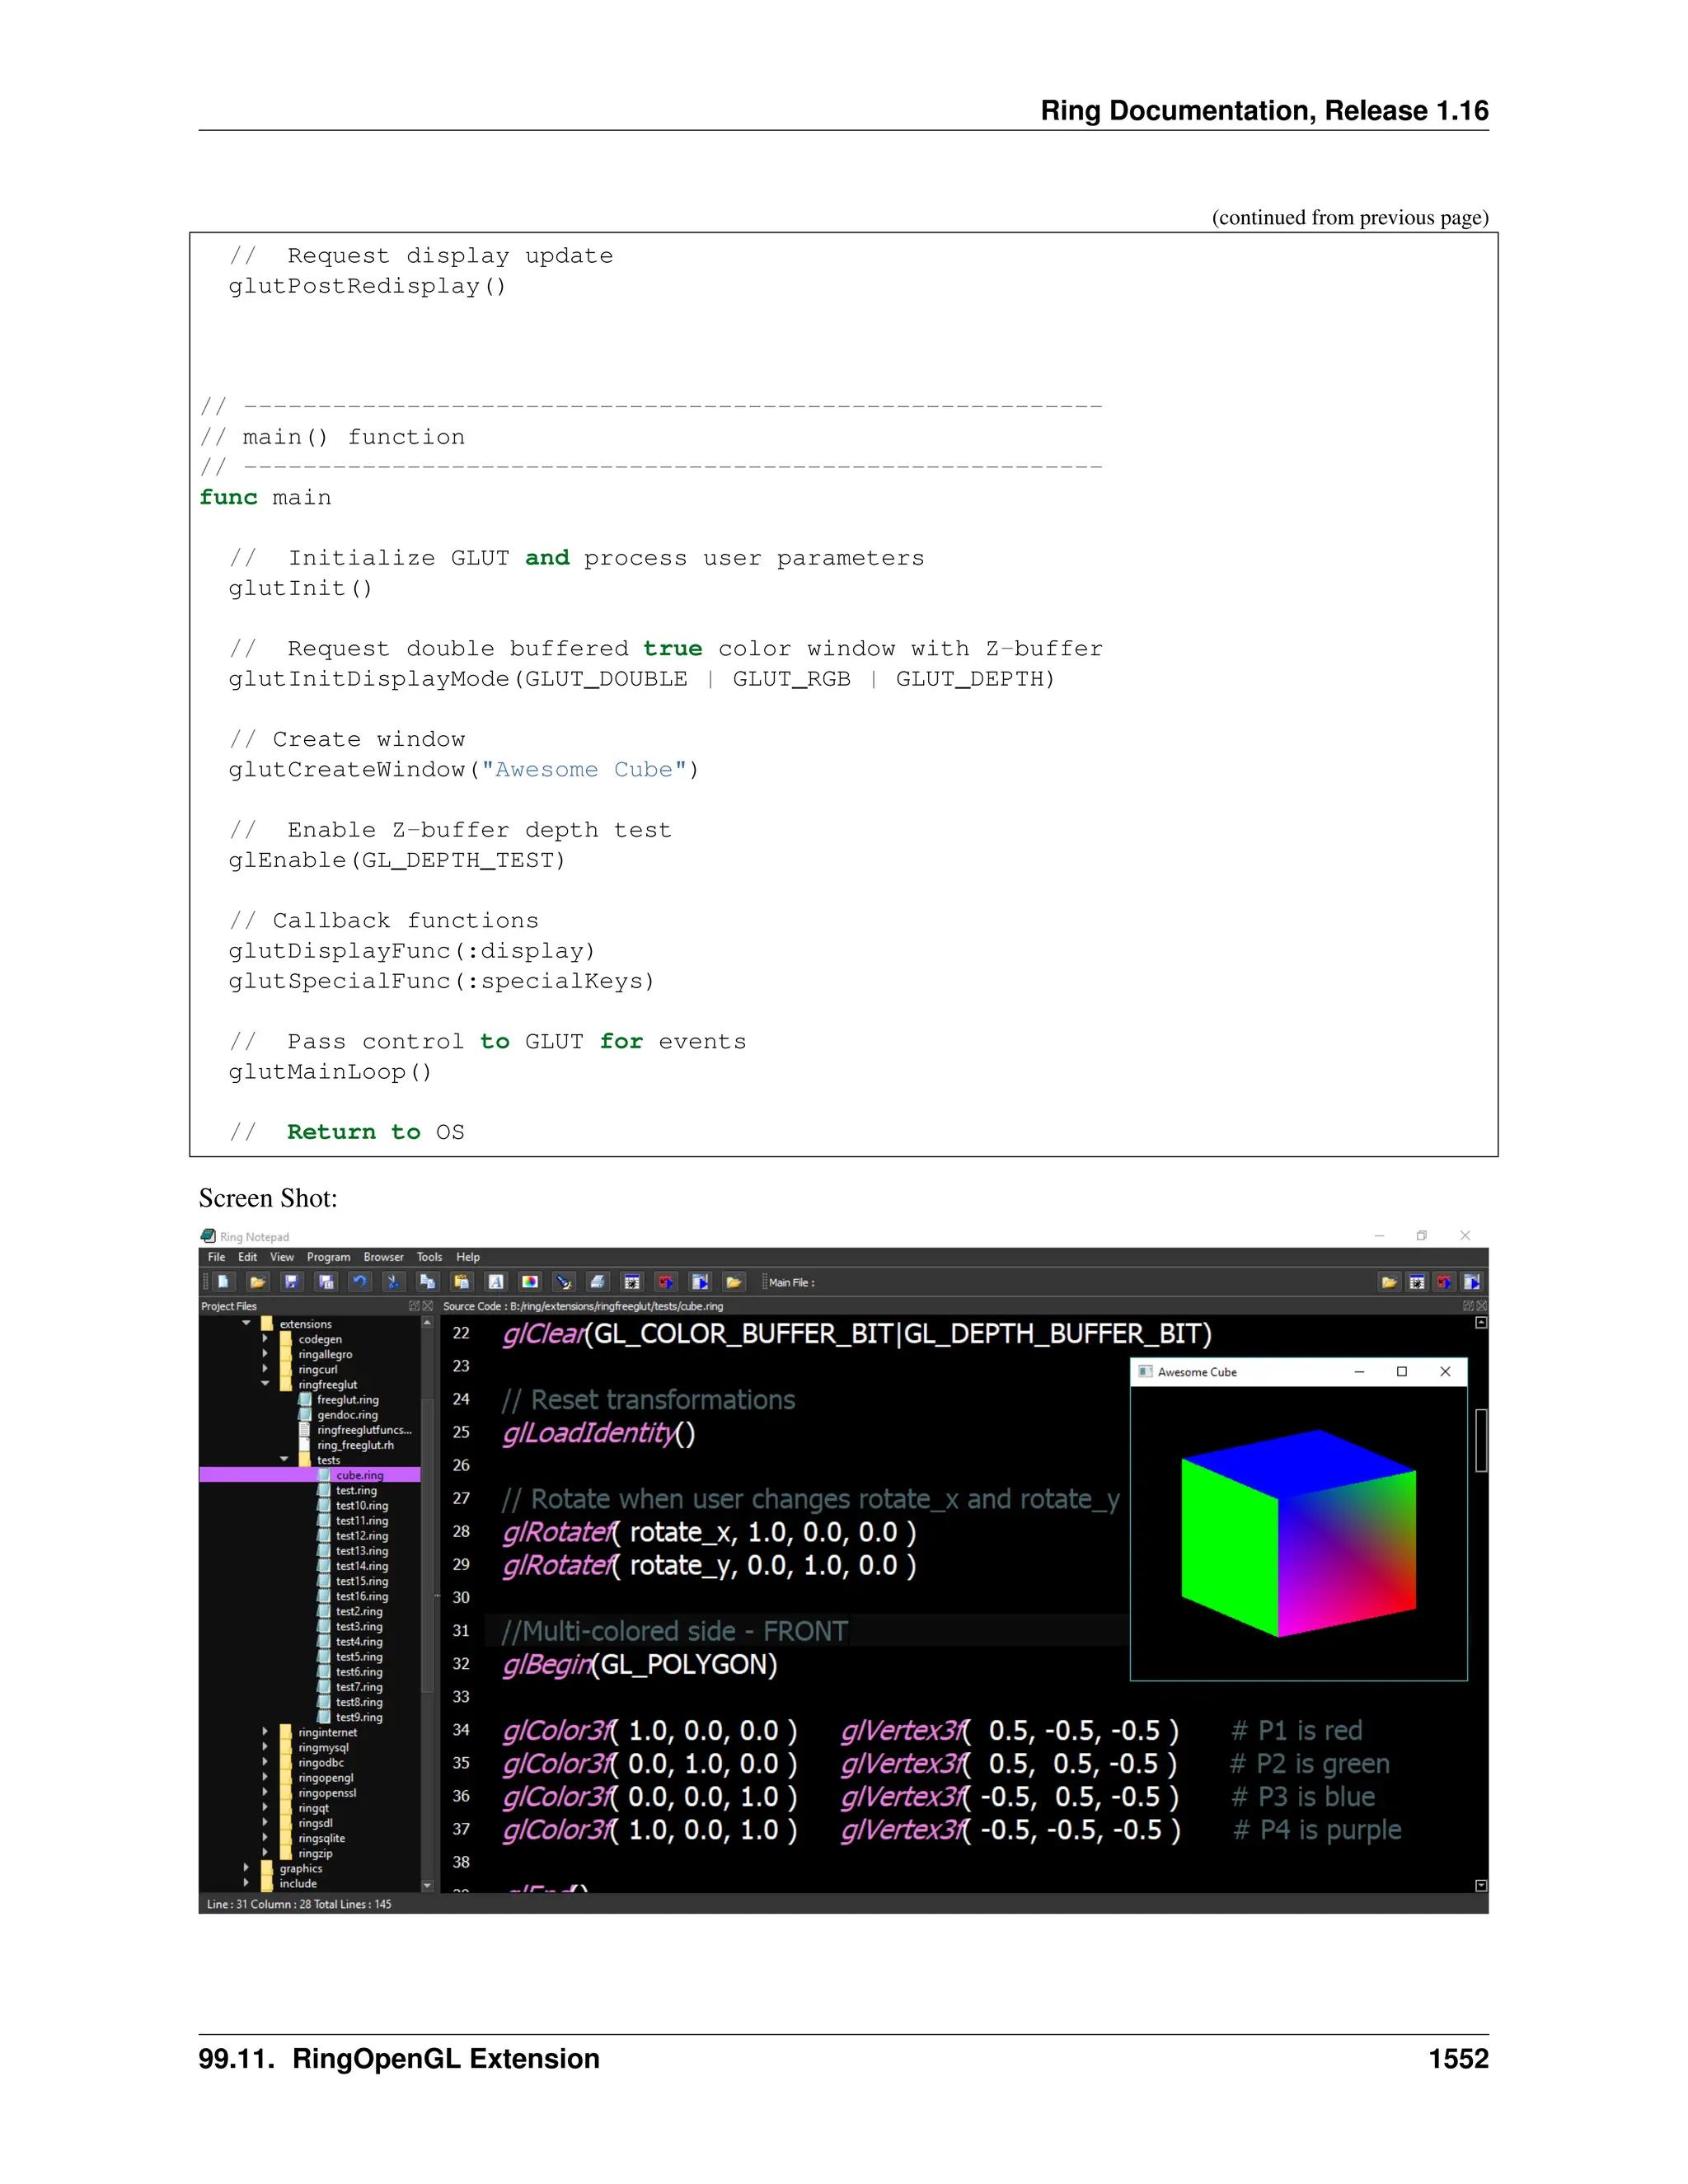Click the code editor scroll-down arrow
This screenshot has height=2184, width=1688.
[1481, 1885]
